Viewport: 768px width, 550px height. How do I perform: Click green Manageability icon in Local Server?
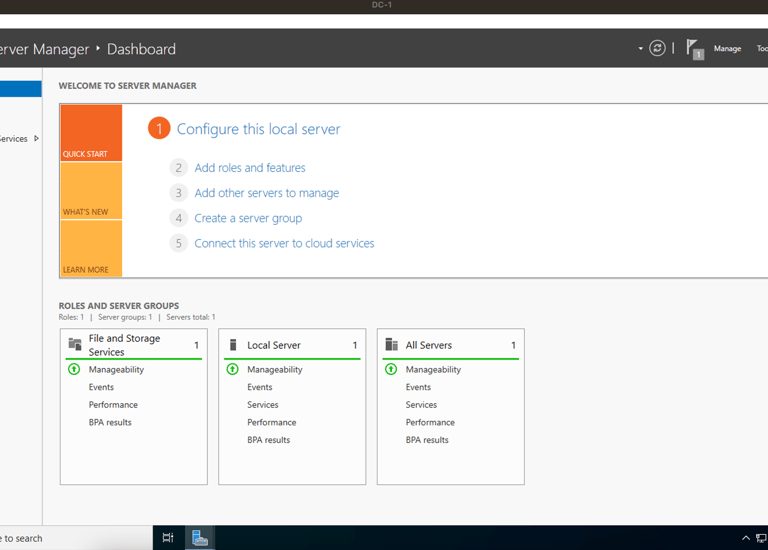click(233, 369)
